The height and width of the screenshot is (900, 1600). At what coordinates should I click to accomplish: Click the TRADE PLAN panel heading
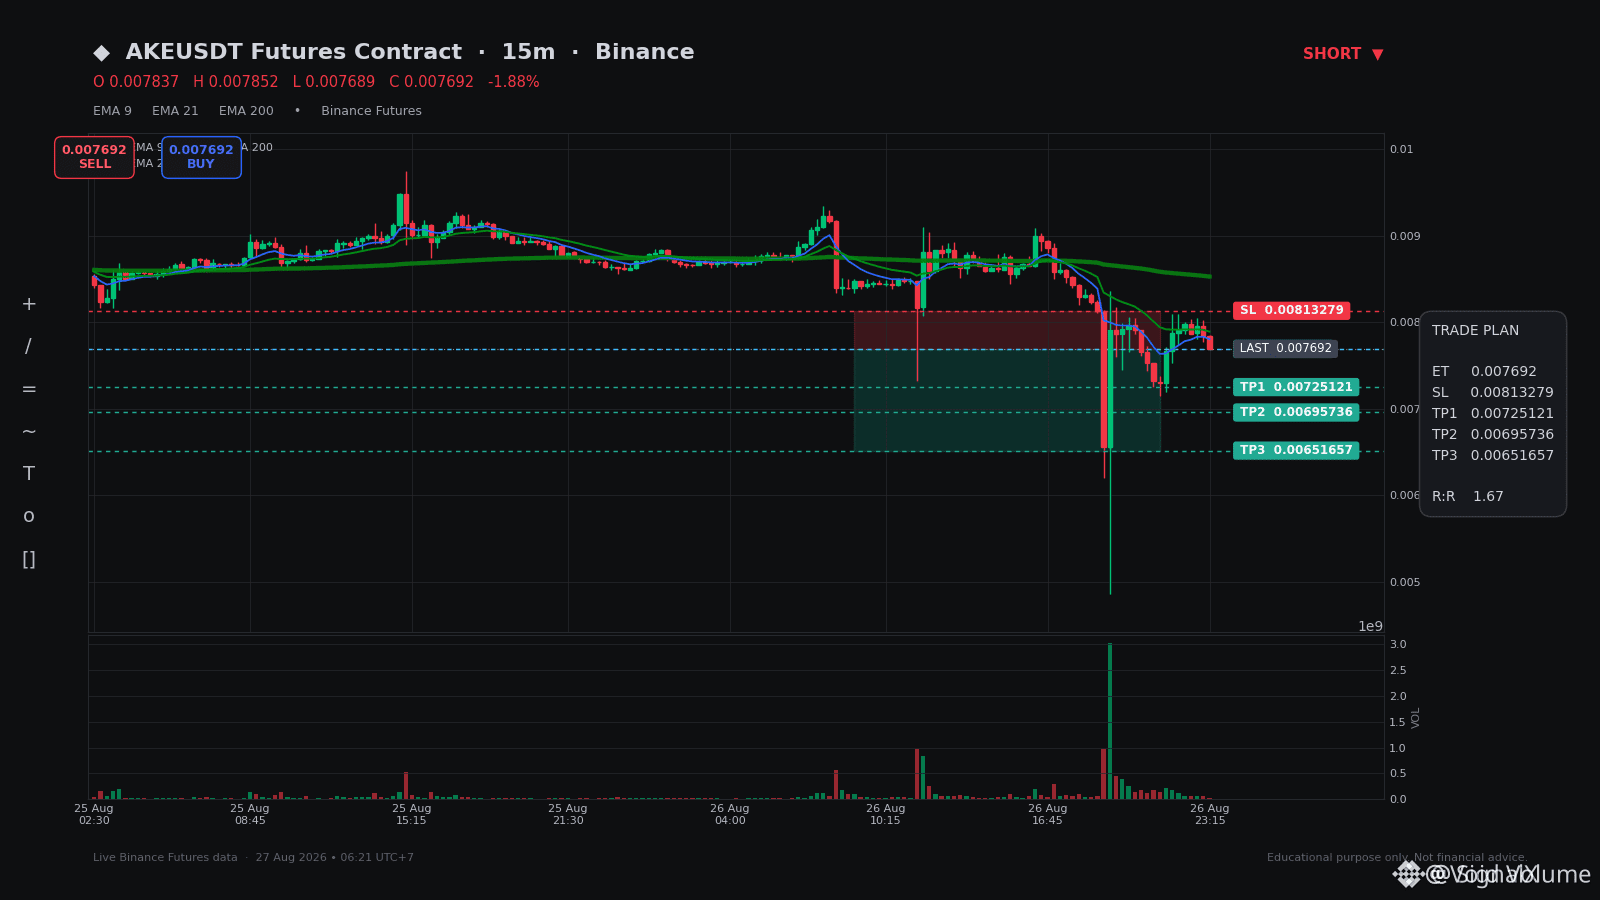1475,331
